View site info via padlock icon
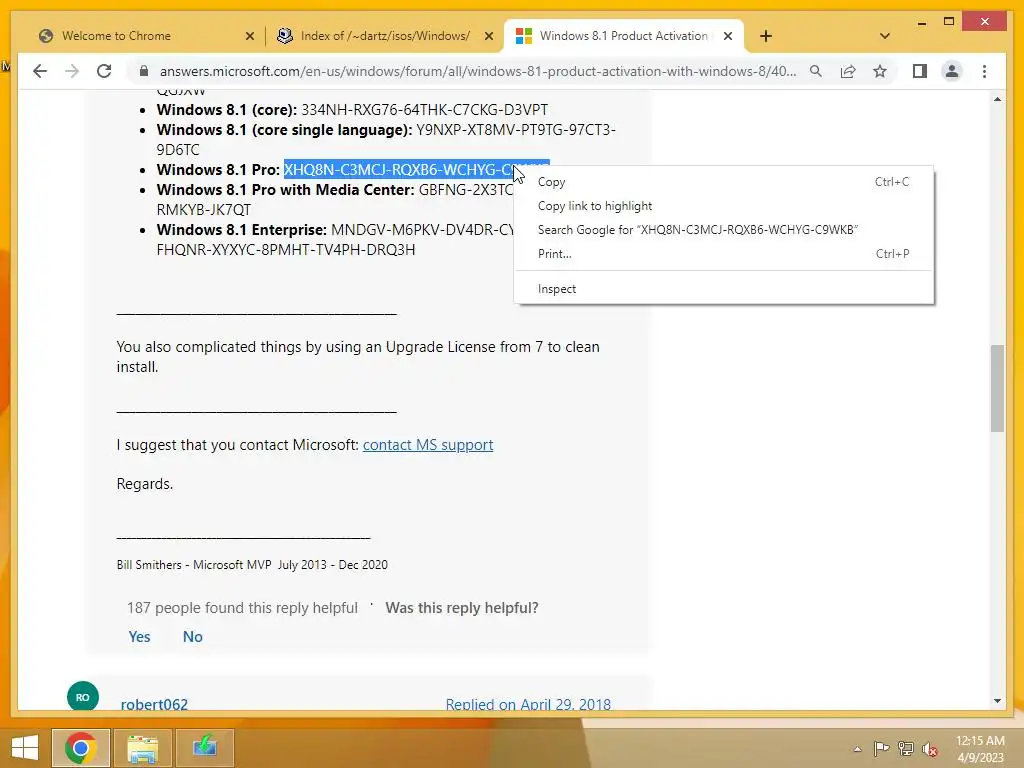Screen dimensions: 1024x768 tap(144, 71)
